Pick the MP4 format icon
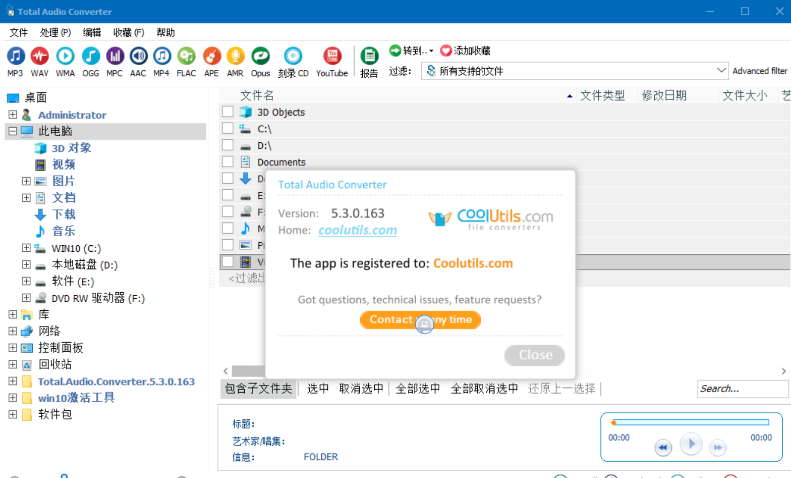 161,56
